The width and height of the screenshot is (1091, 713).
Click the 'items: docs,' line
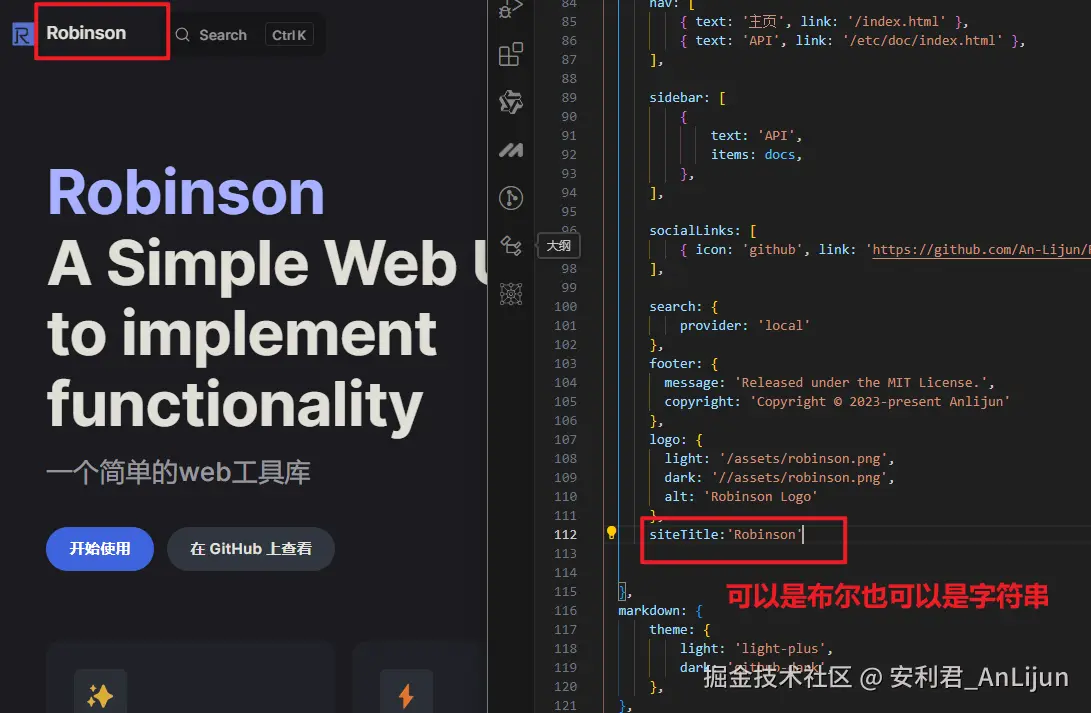coord(756,154)
